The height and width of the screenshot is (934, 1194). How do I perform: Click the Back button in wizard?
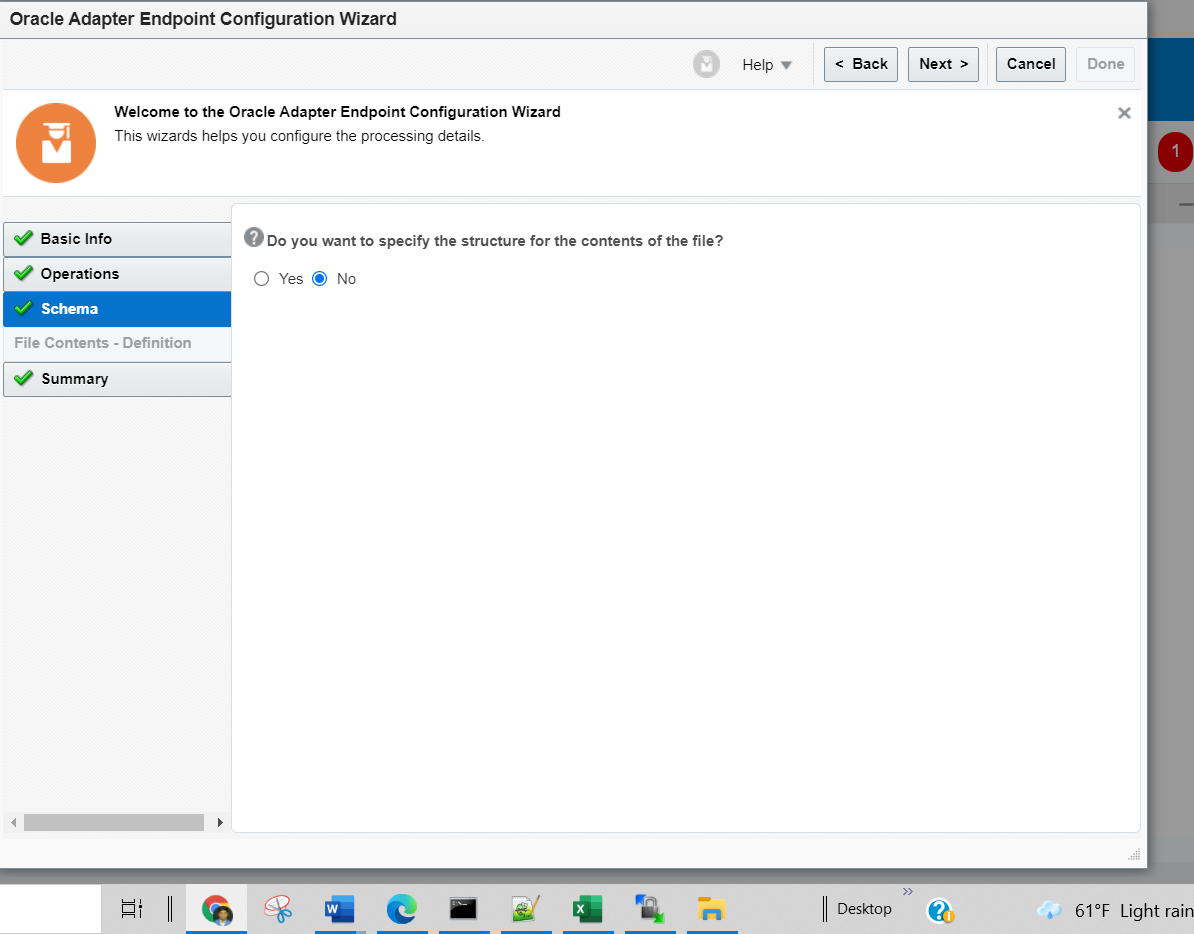coord(860,64)
